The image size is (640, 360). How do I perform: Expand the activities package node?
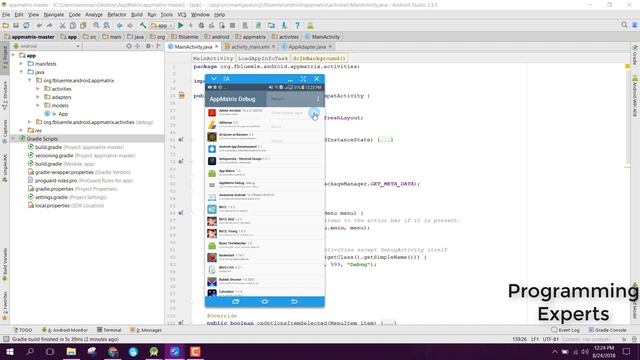point(38,89)
